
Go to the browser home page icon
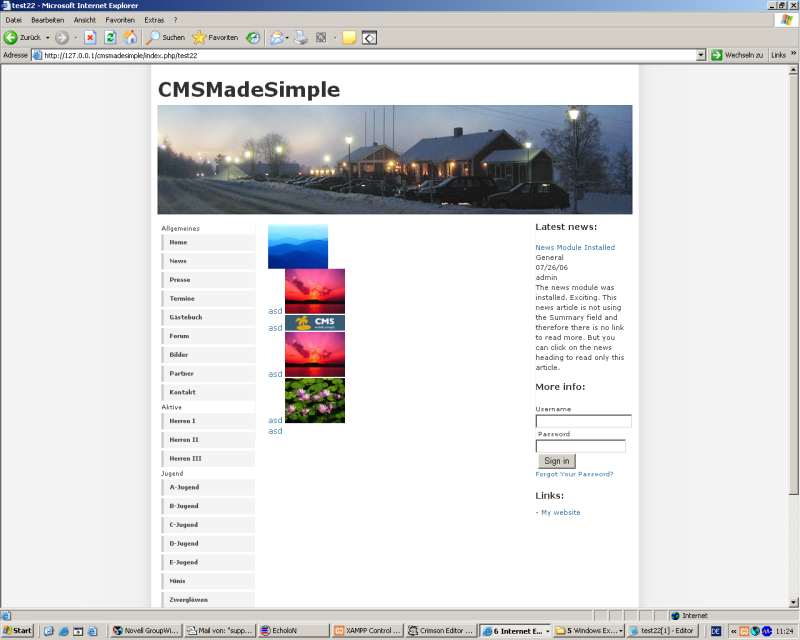pos(130,37)
